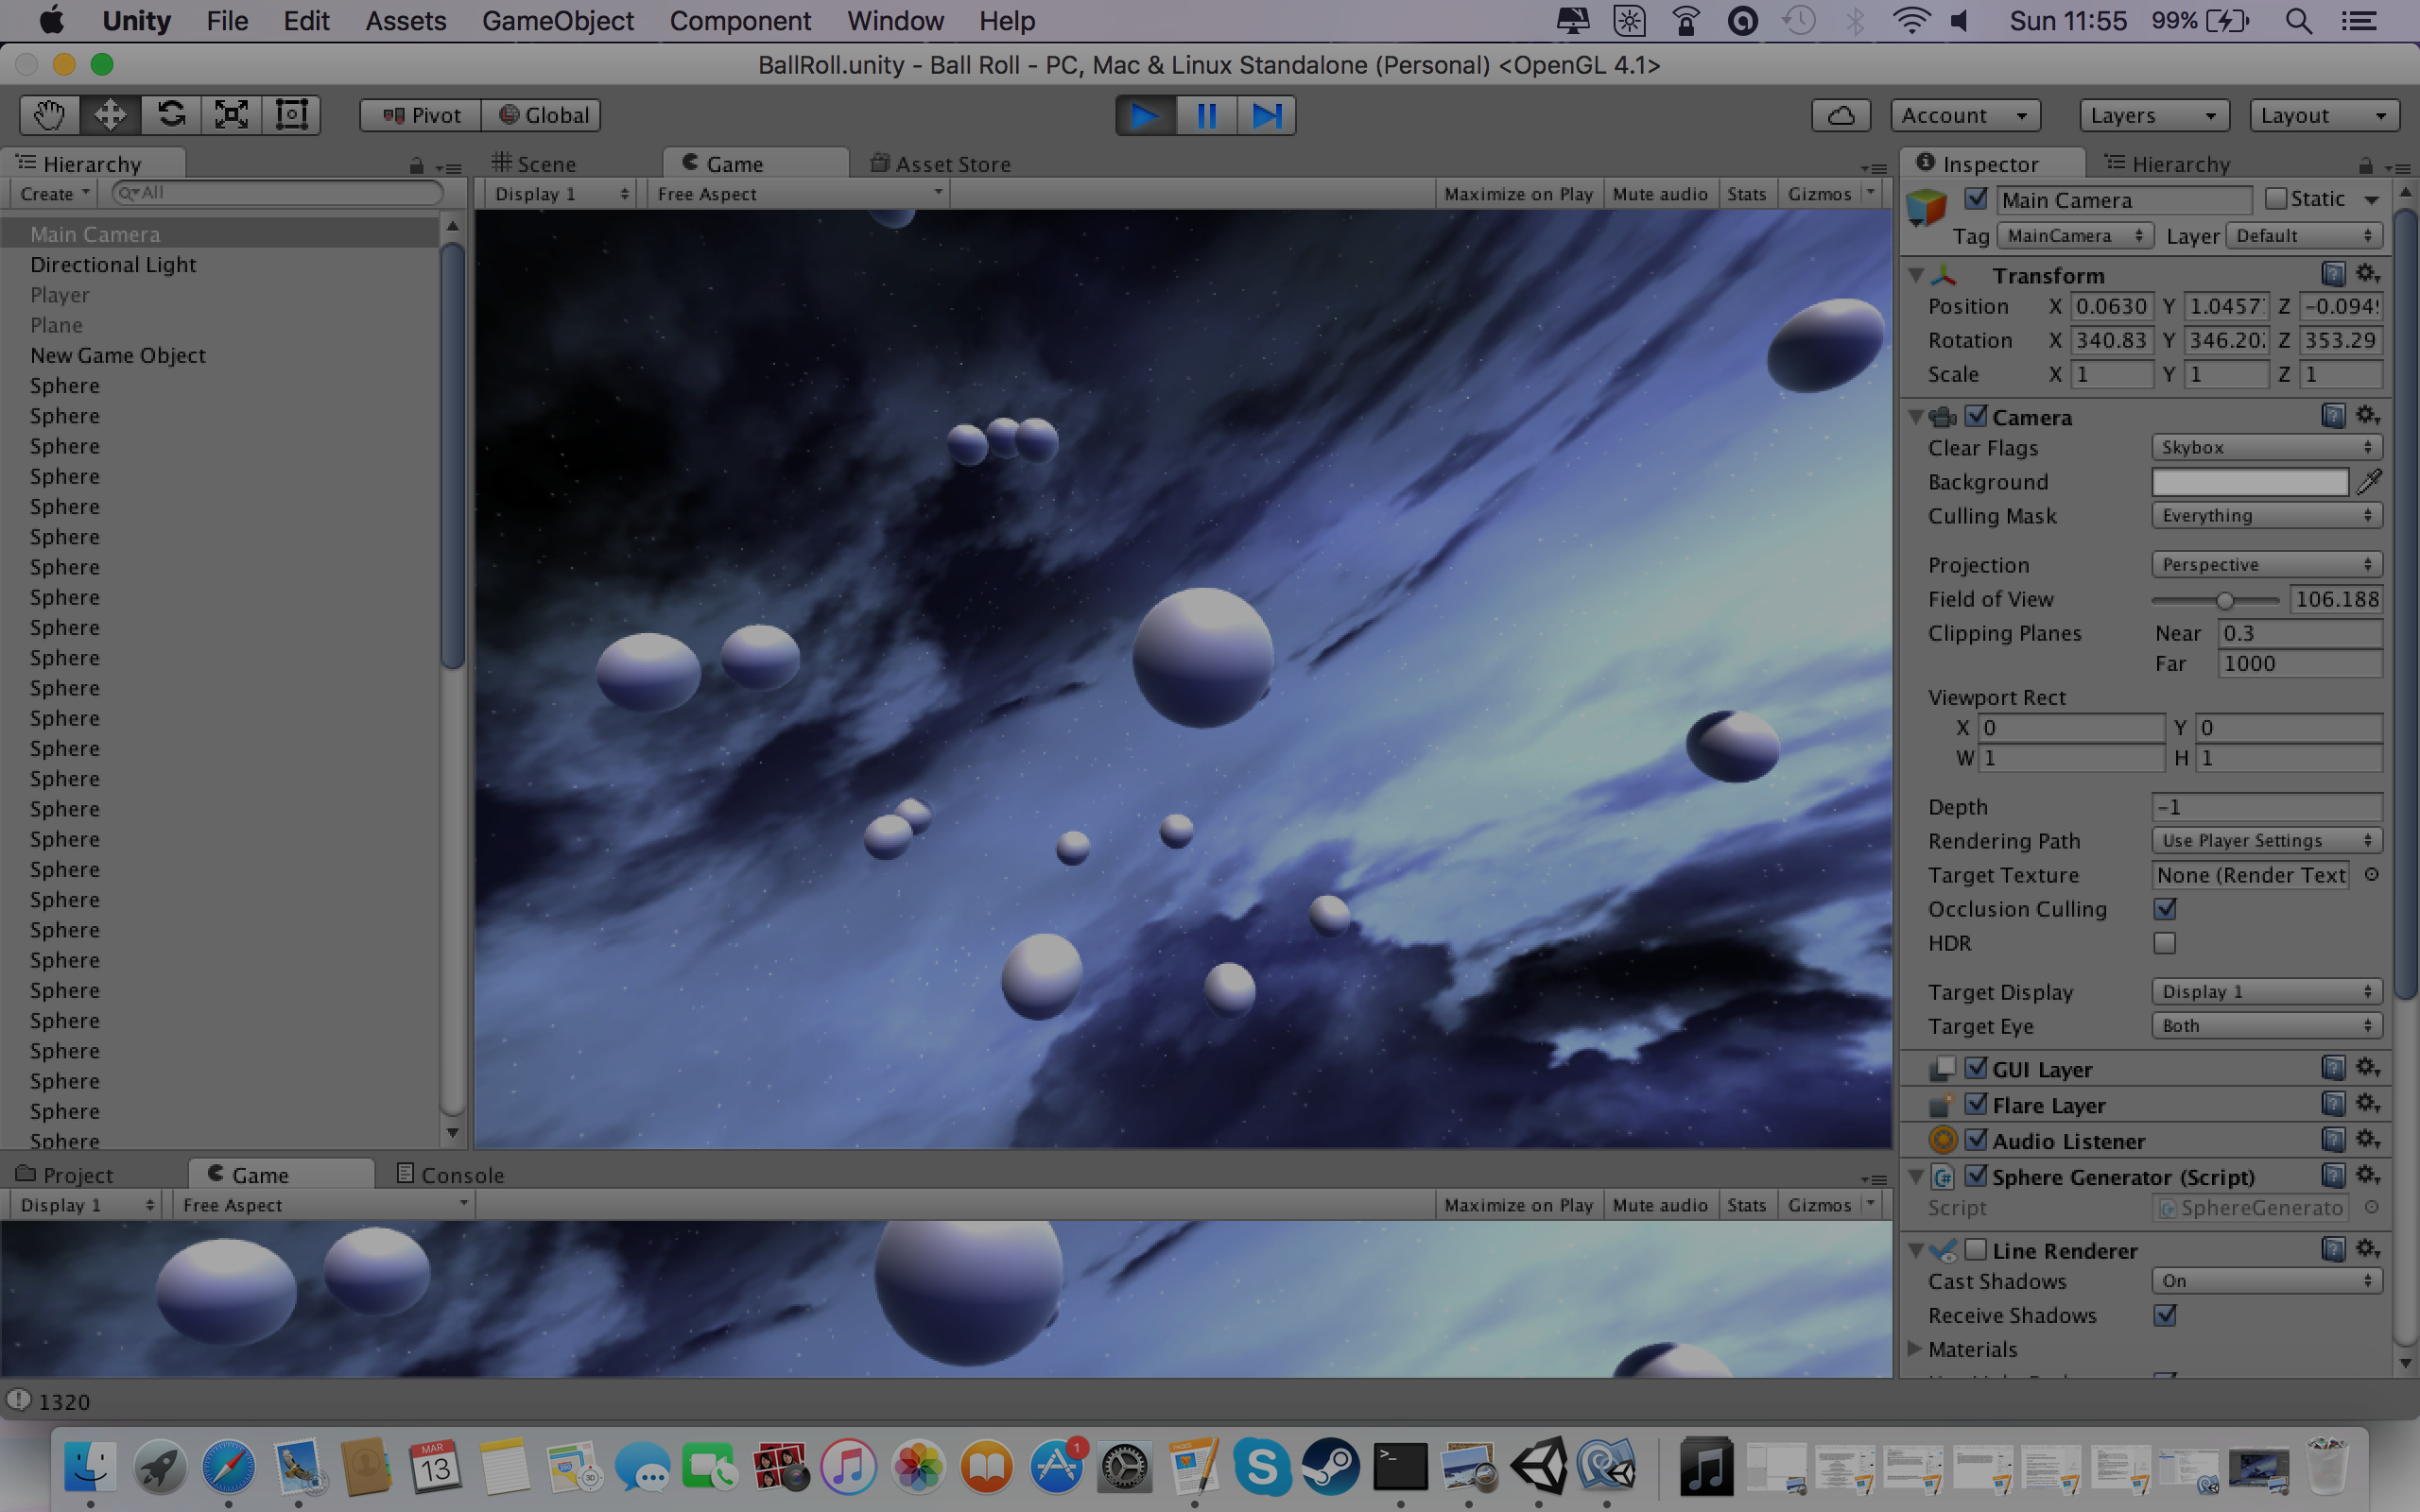Adjust the Field of View slider
This screenshot has width=2420, height=1512.
(x=2224, y=600)
